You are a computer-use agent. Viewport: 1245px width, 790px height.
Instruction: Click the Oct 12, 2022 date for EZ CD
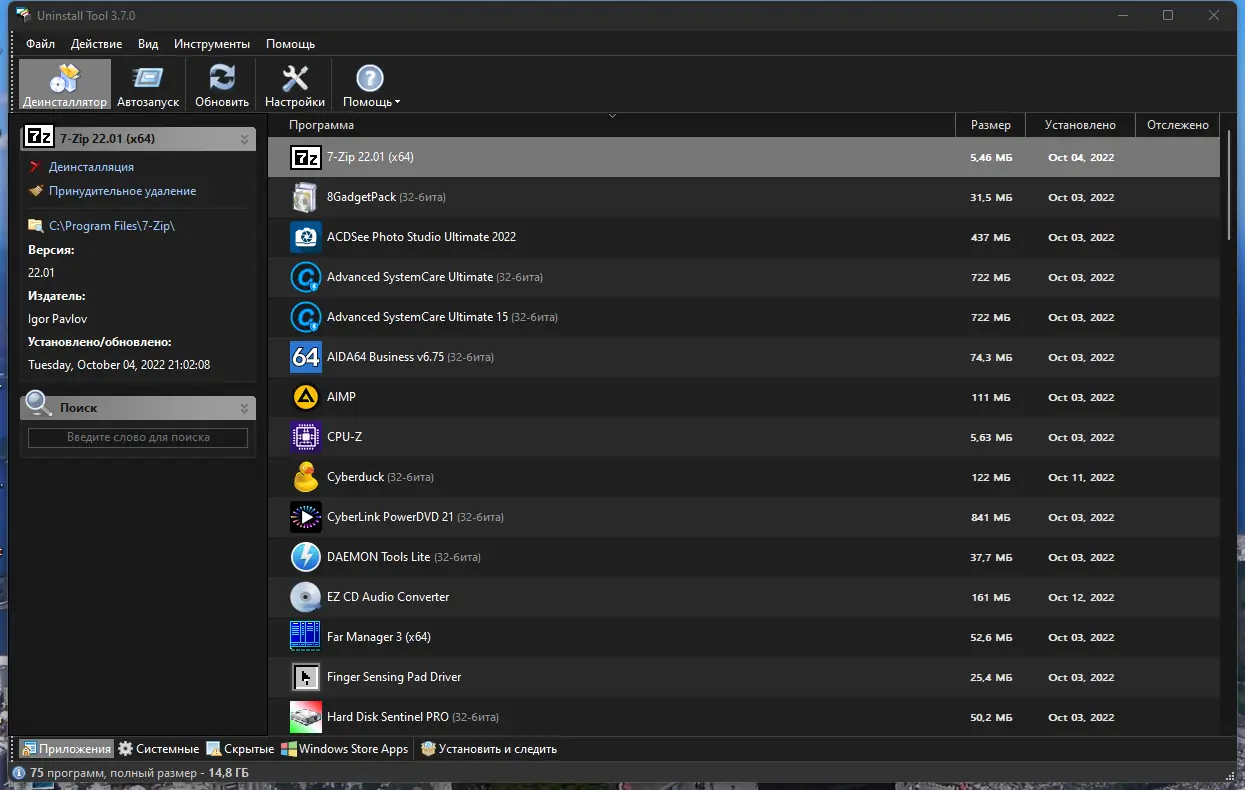point(1081,598)
